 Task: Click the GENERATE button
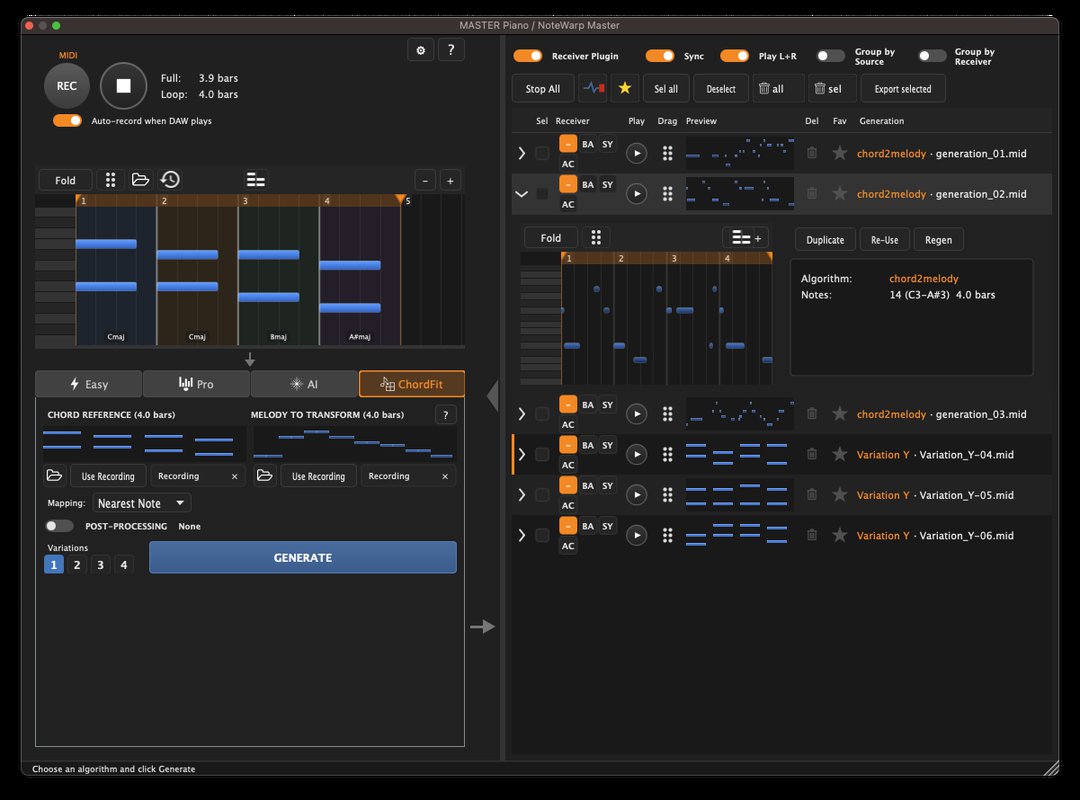[302, 558]
